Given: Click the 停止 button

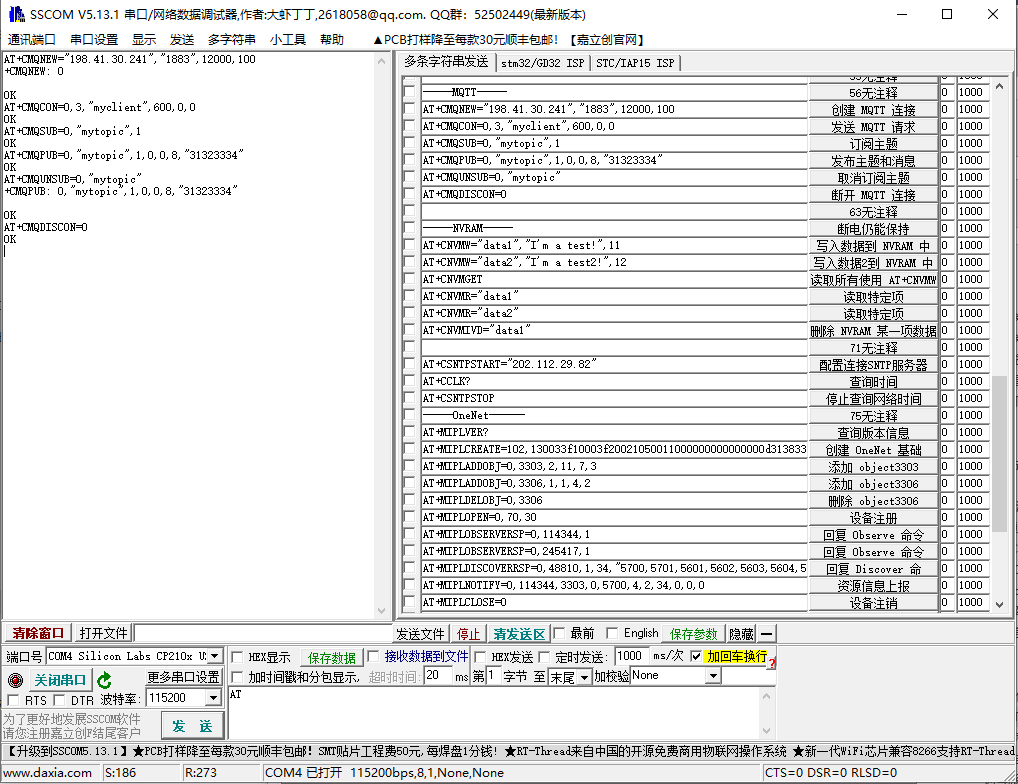Looking at the screenshot, I should tap(468, 633).
